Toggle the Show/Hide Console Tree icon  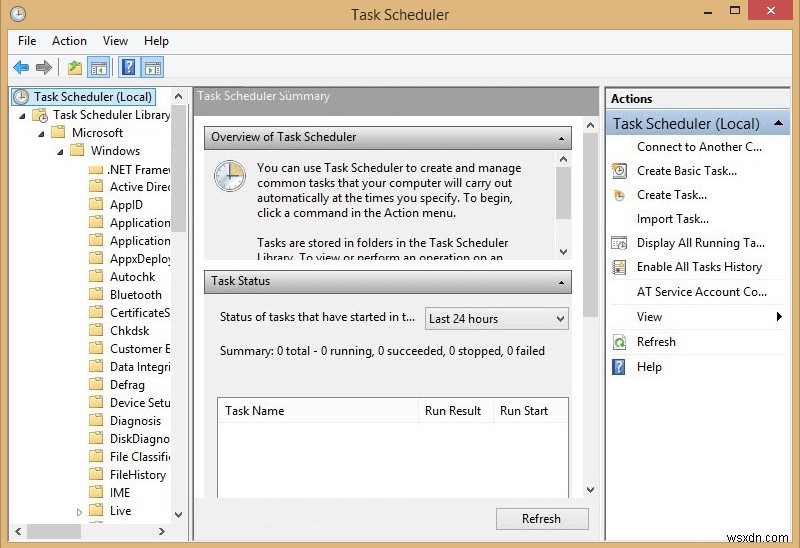click(x=99, y=67)
